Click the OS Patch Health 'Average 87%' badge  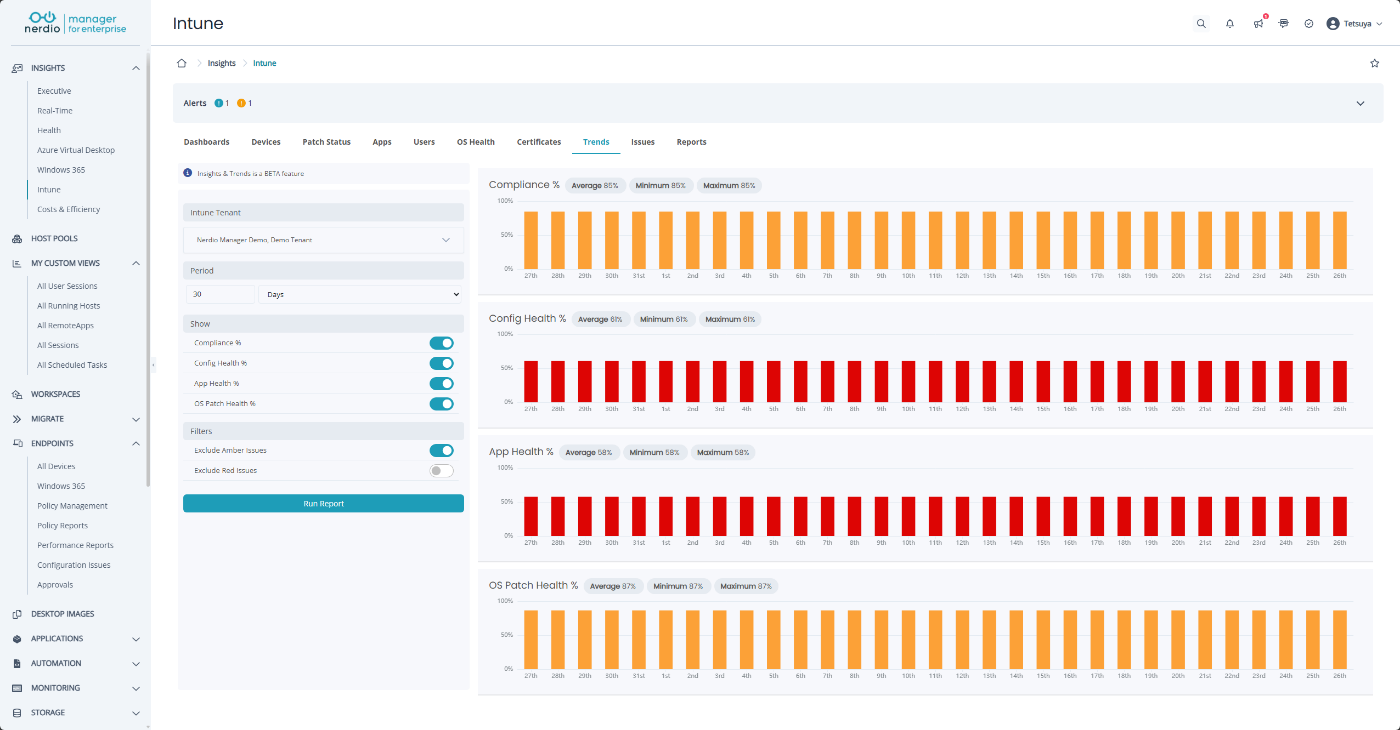[x=613, y=586]
